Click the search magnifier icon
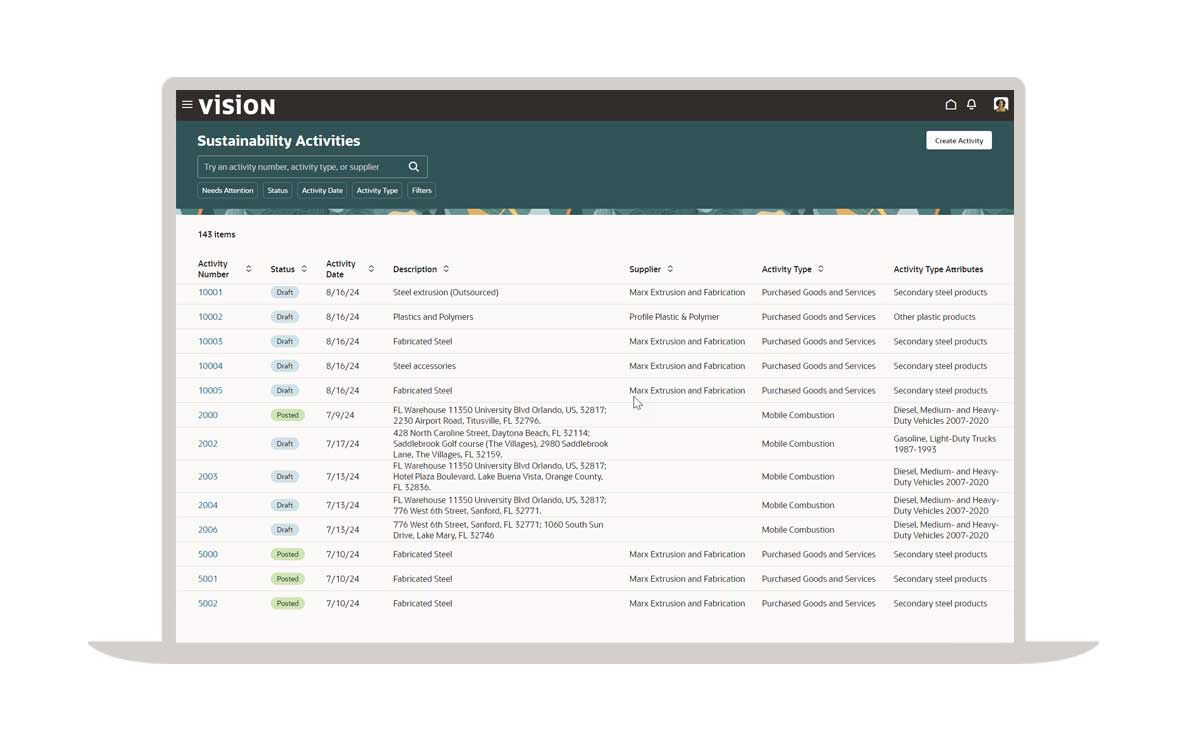1187x742 pixels. point(414,167)
